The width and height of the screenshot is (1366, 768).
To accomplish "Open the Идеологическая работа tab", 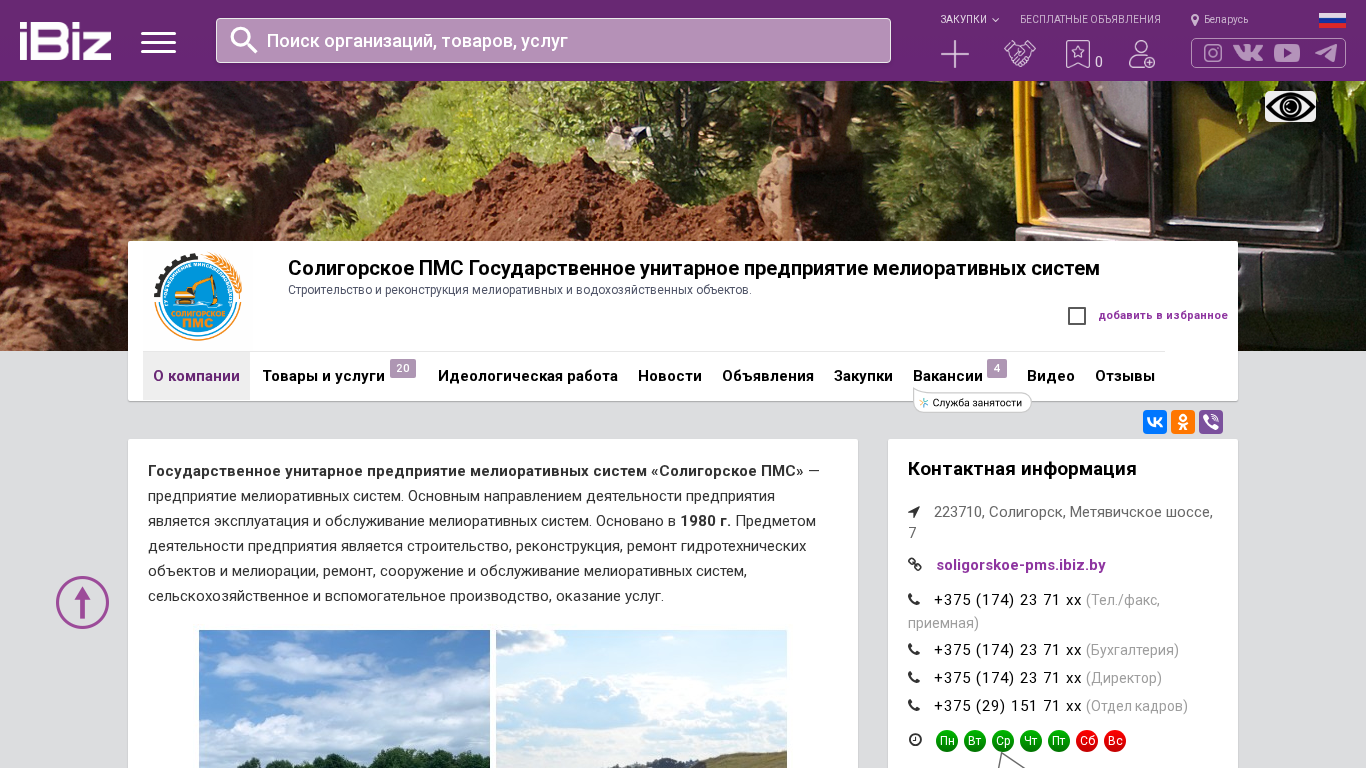I will pos(528,376).
